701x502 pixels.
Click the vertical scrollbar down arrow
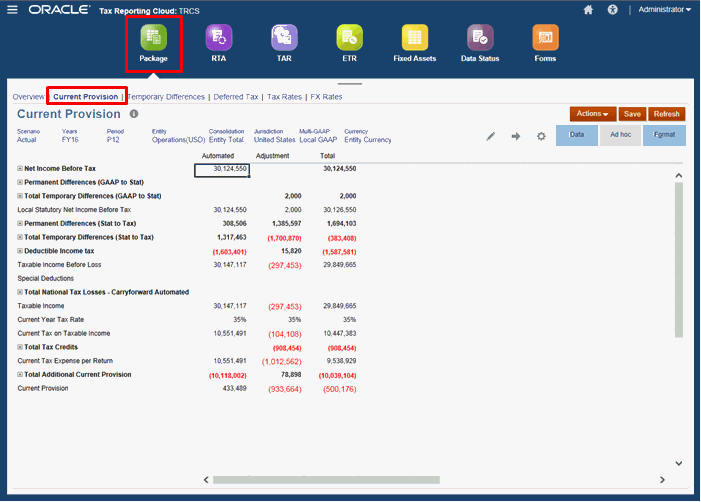[679, 464]
